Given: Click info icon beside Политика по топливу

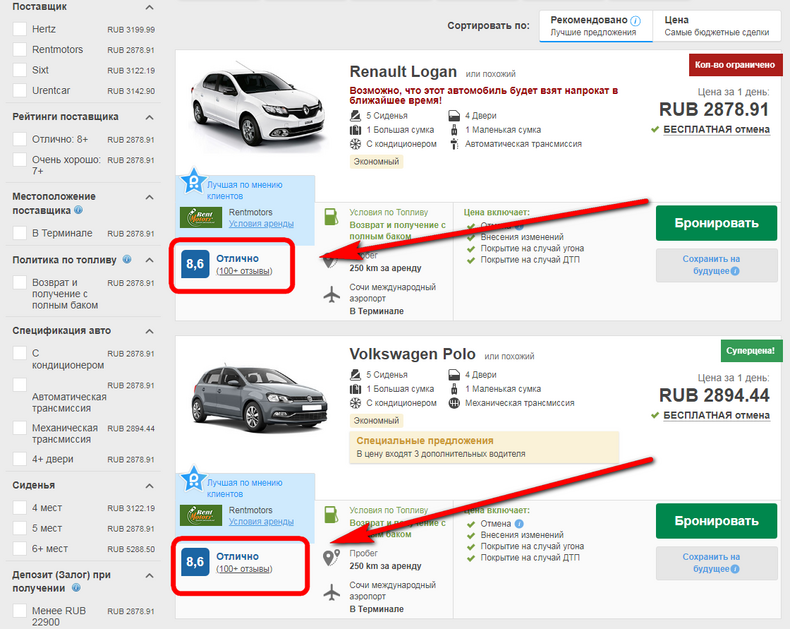Looking at the screenshot, I should click(x=127, y=260).
